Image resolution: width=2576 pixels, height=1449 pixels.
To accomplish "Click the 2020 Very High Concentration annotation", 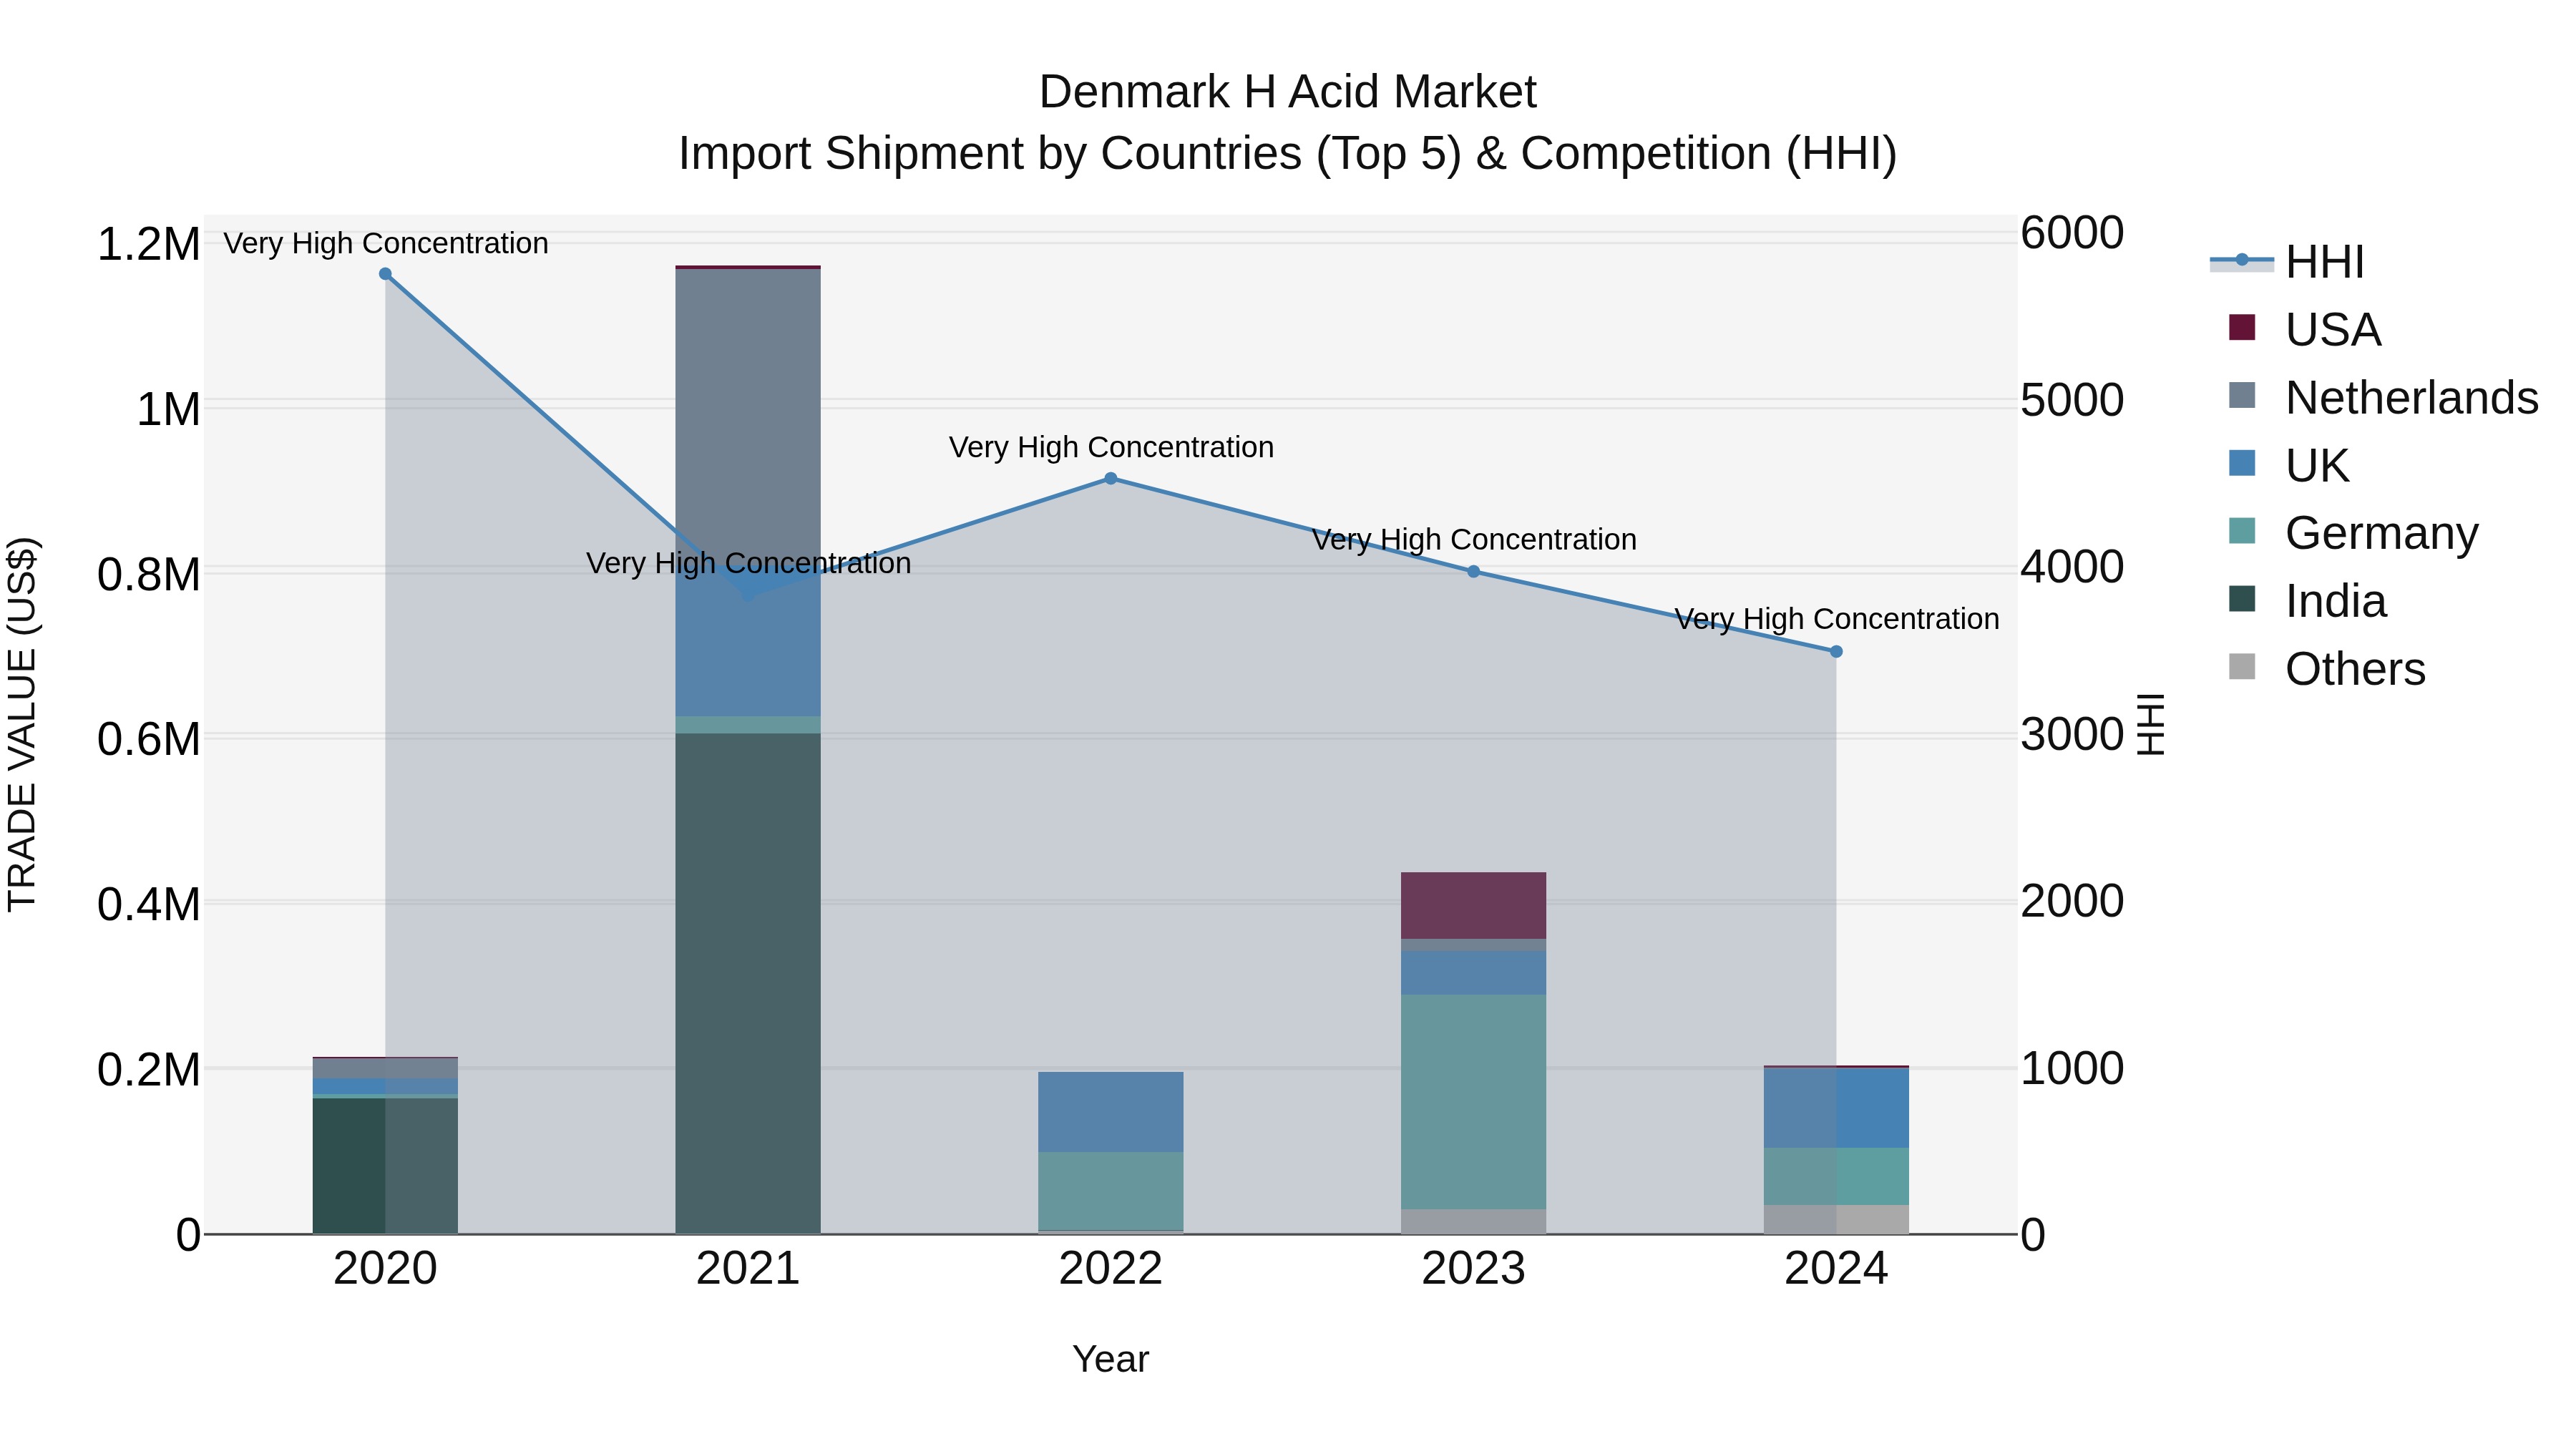I will [386, 243].
